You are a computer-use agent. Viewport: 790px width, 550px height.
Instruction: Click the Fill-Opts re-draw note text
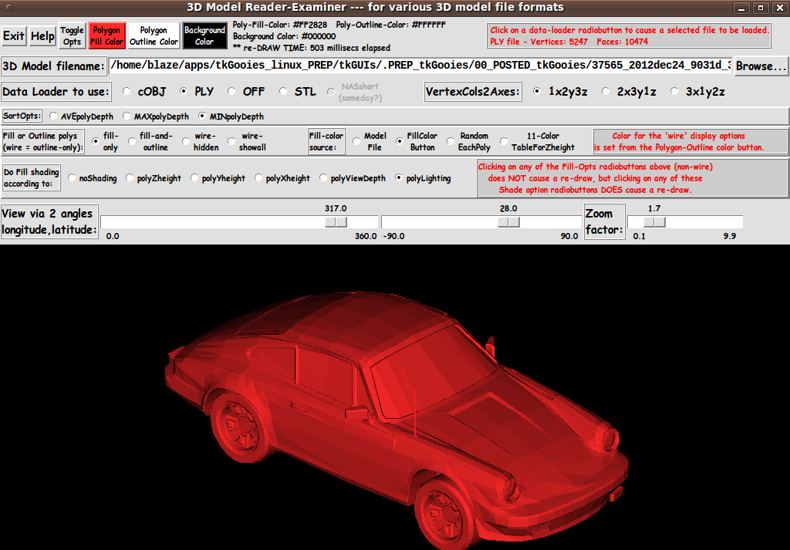[595, 178]
